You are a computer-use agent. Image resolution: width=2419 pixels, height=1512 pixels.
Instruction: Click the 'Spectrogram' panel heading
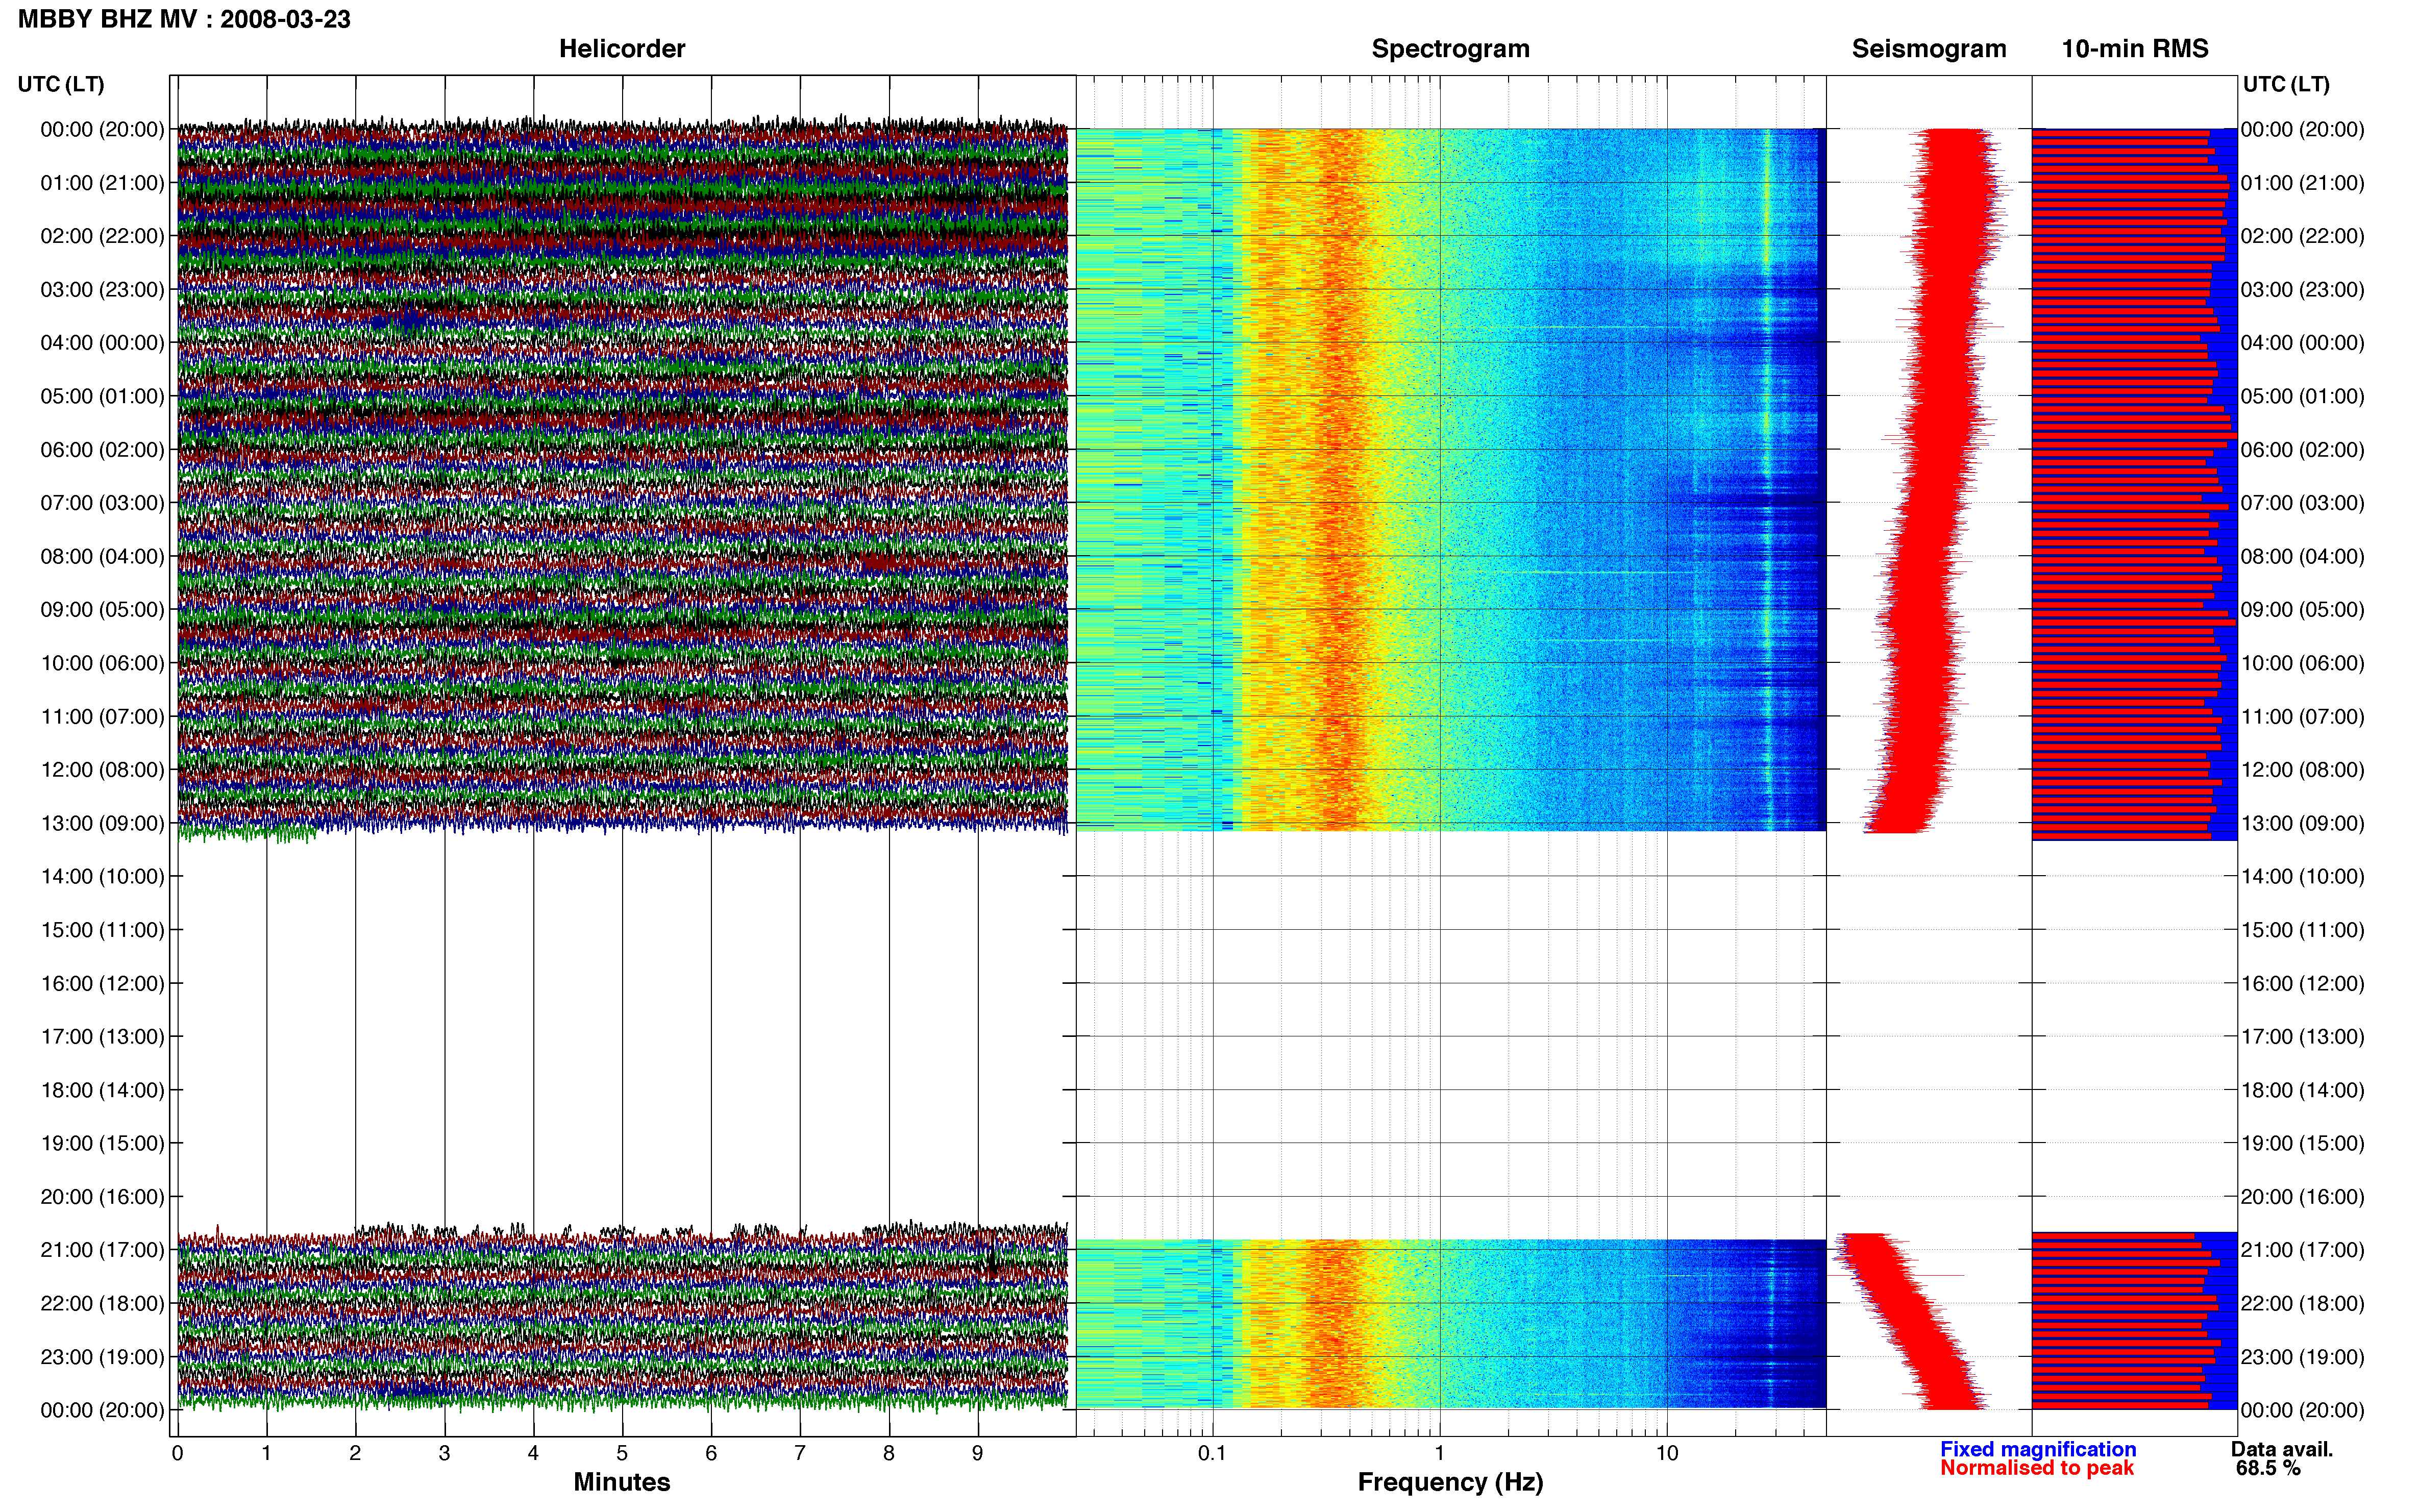coord(1450,49)
